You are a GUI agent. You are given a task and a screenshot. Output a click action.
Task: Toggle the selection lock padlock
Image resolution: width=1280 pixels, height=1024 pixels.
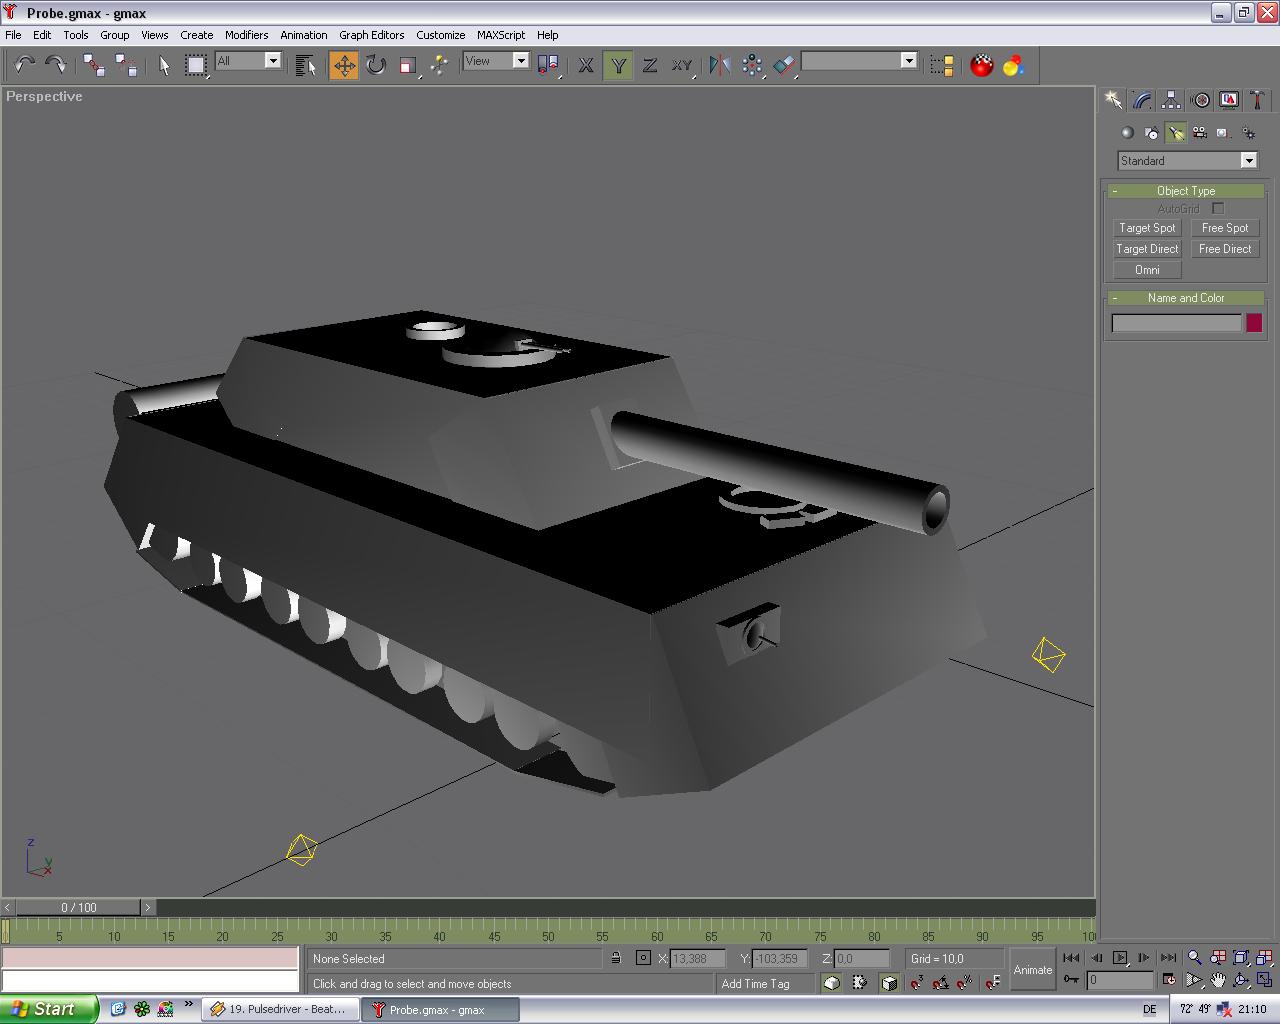click(x=616, y=958)
